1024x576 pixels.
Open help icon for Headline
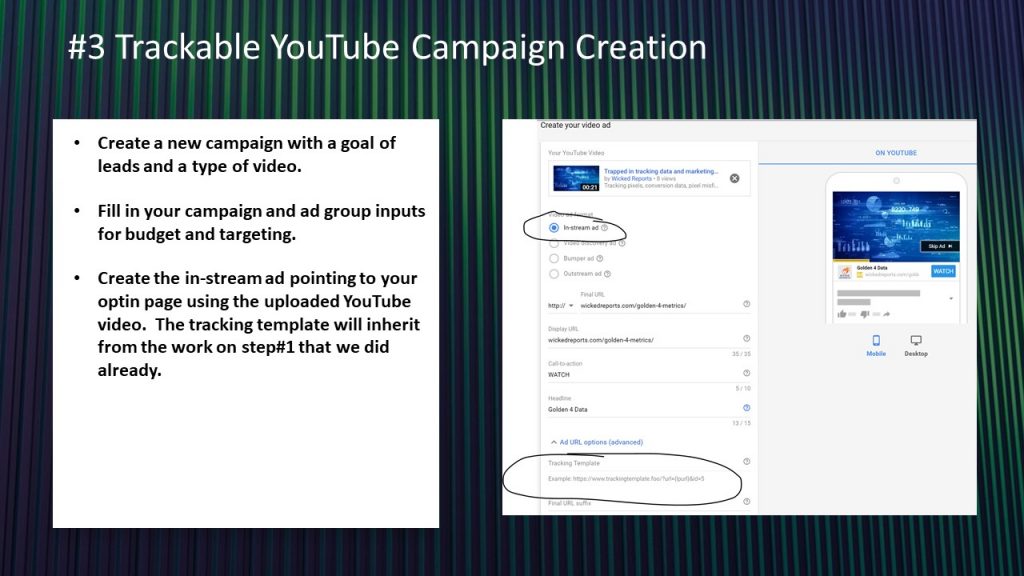coord(746,408)
